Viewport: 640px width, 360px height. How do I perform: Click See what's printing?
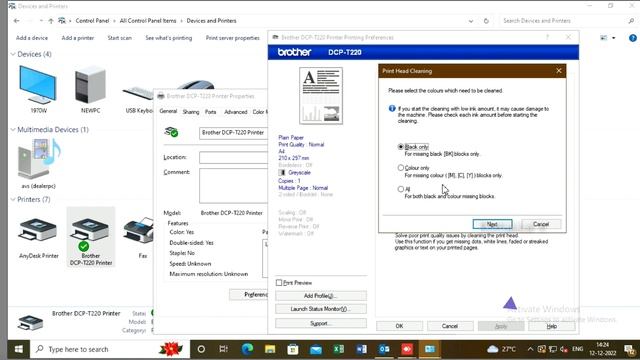pos(169,38)
